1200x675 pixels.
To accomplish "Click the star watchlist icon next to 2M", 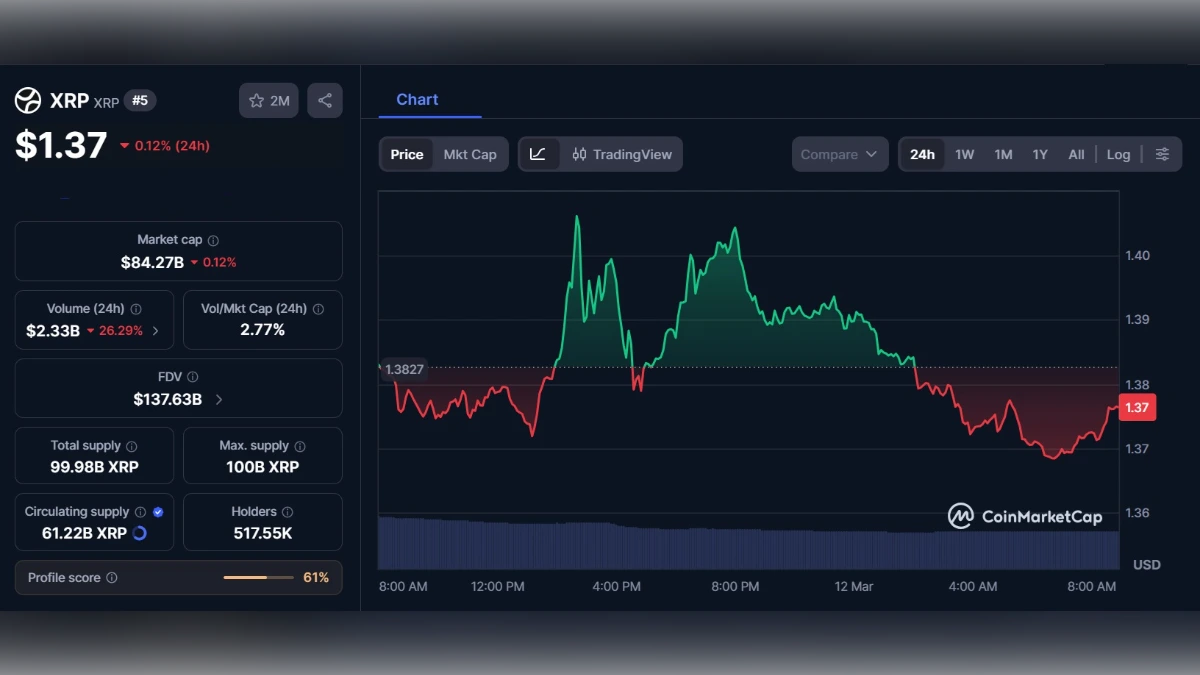I will coord(256,100).
